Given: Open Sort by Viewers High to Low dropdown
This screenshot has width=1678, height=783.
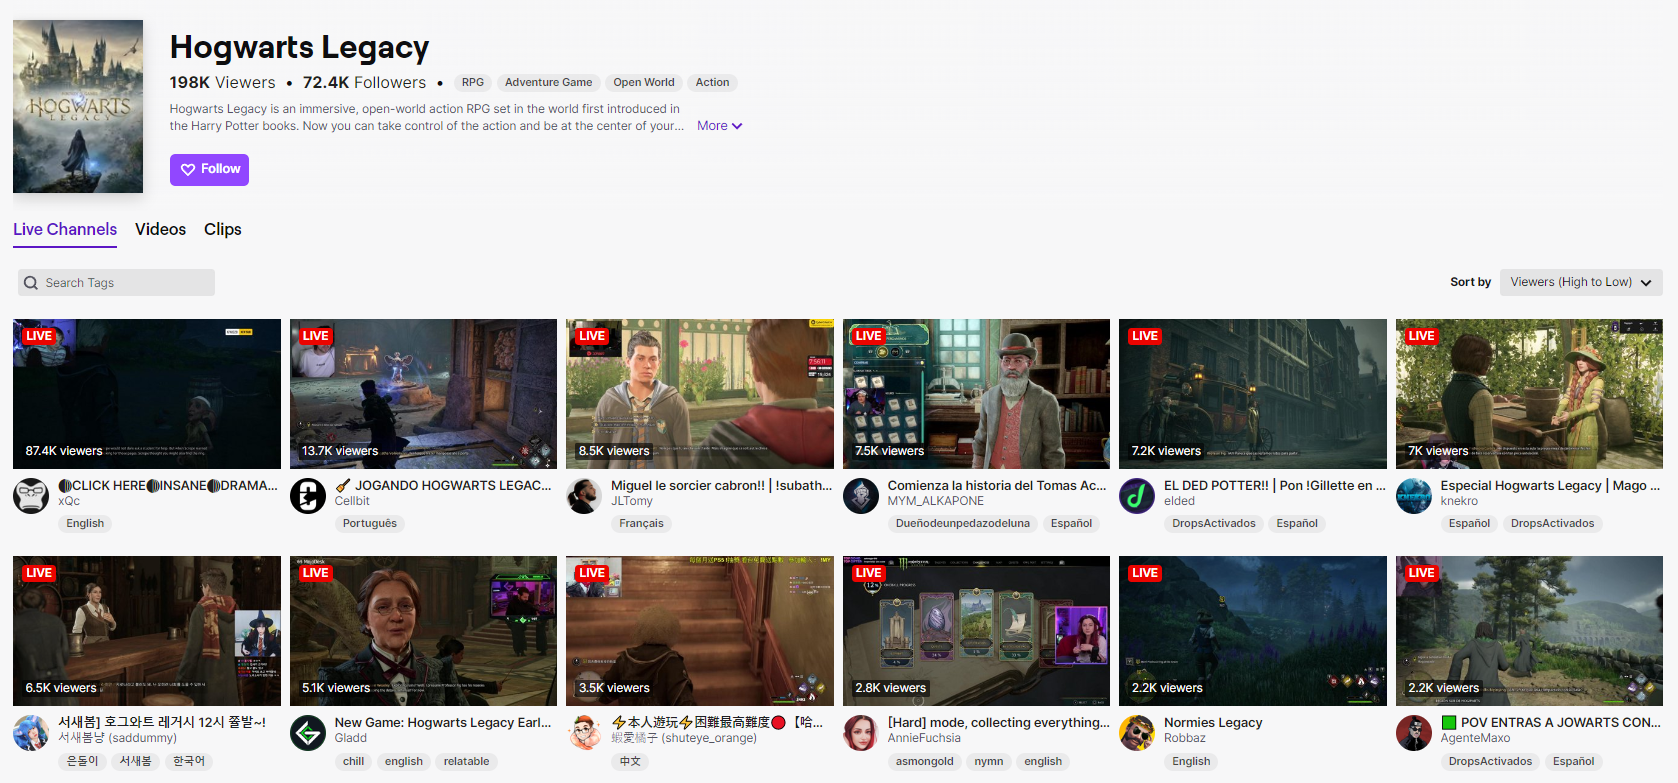Looking at the screenshot, I should (1580, 282).
